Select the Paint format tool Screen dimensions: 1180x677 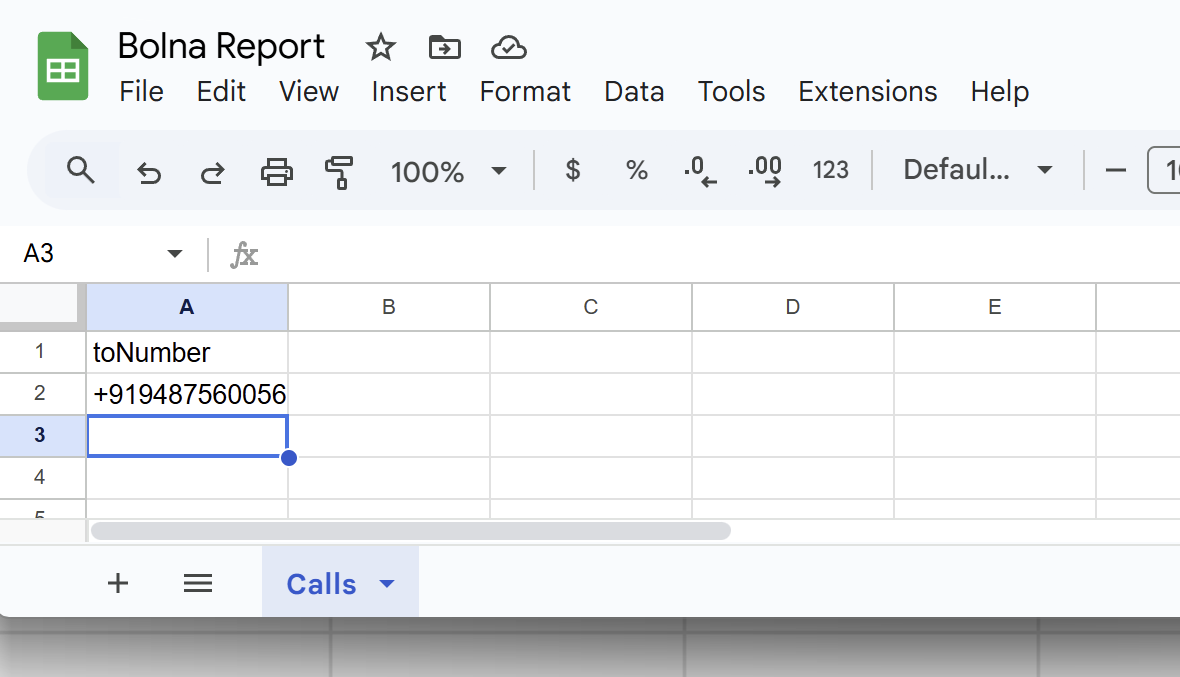tap(338, 170)
